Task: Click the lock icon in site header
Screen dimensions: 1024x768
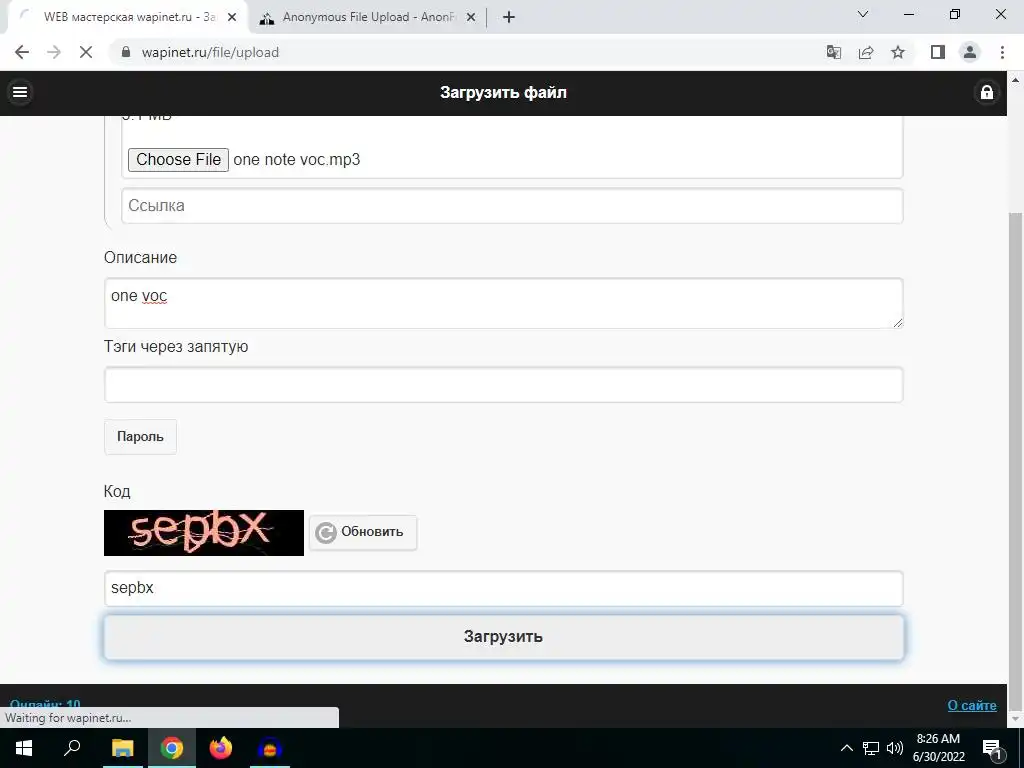Action: click(987, 92)
